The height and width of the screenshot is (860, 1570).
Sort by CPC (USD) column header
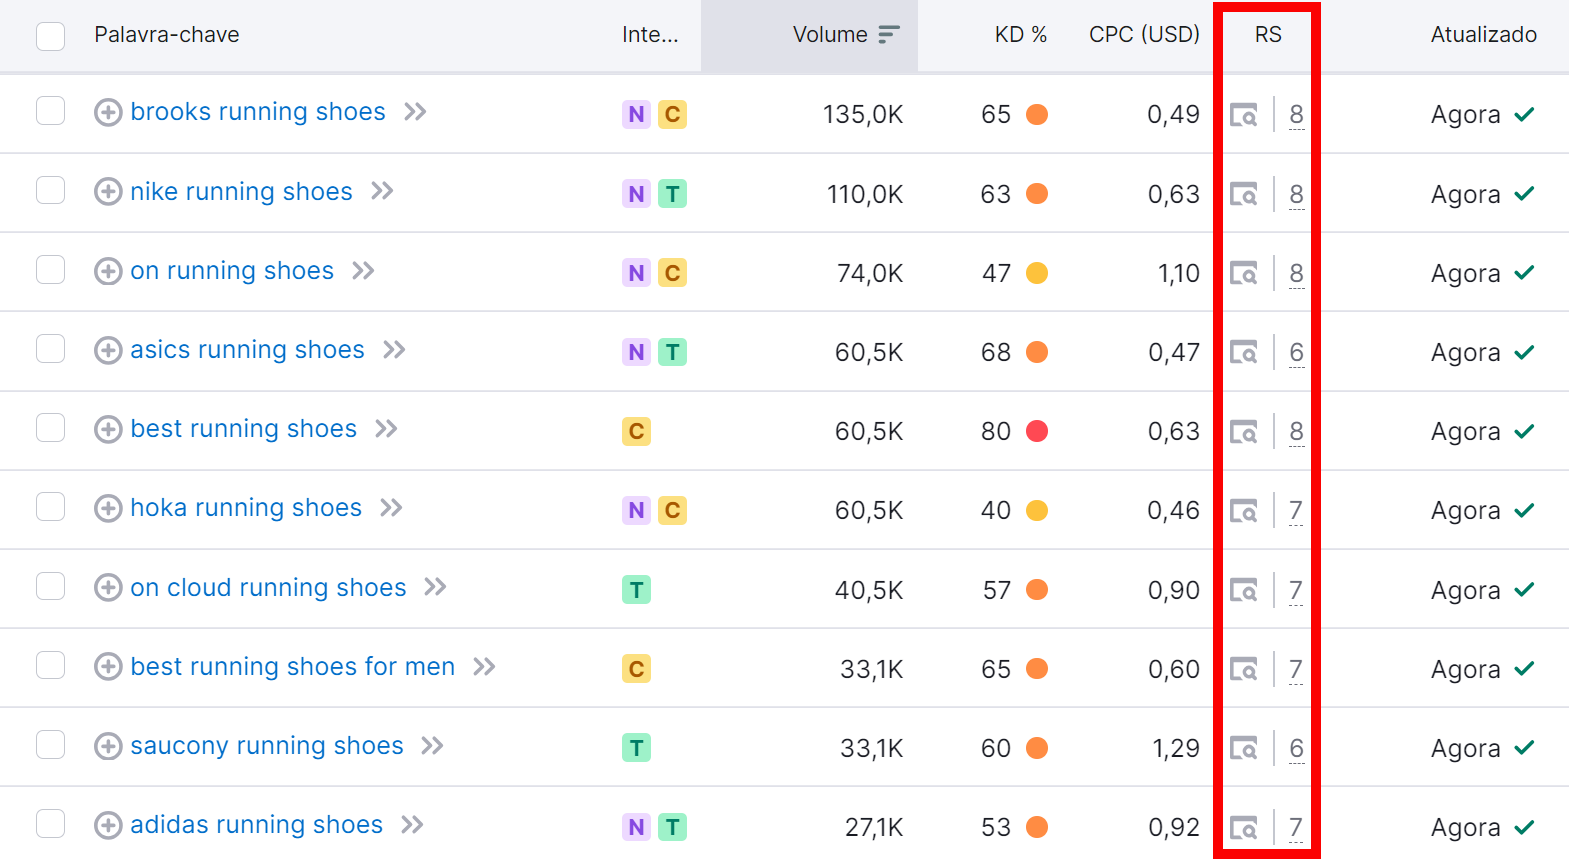point(1144,35)
